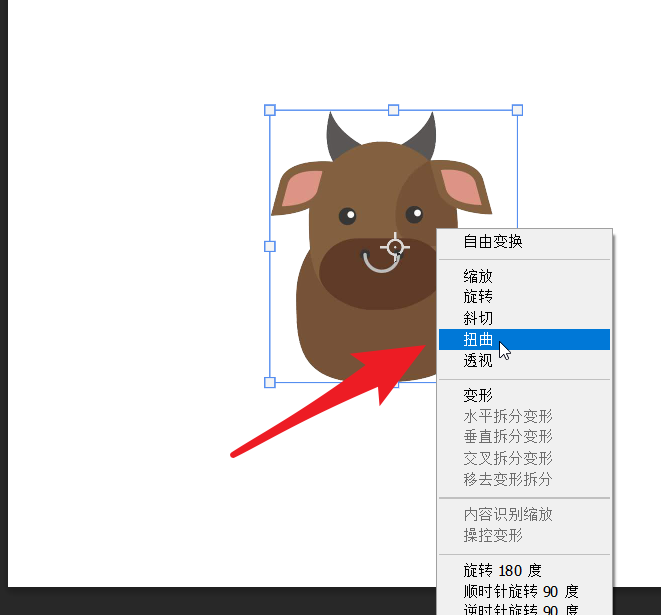Screen dimensions: 661x615
Task: Click the highlighted 扭曲 option
Action: pos(524,339)
